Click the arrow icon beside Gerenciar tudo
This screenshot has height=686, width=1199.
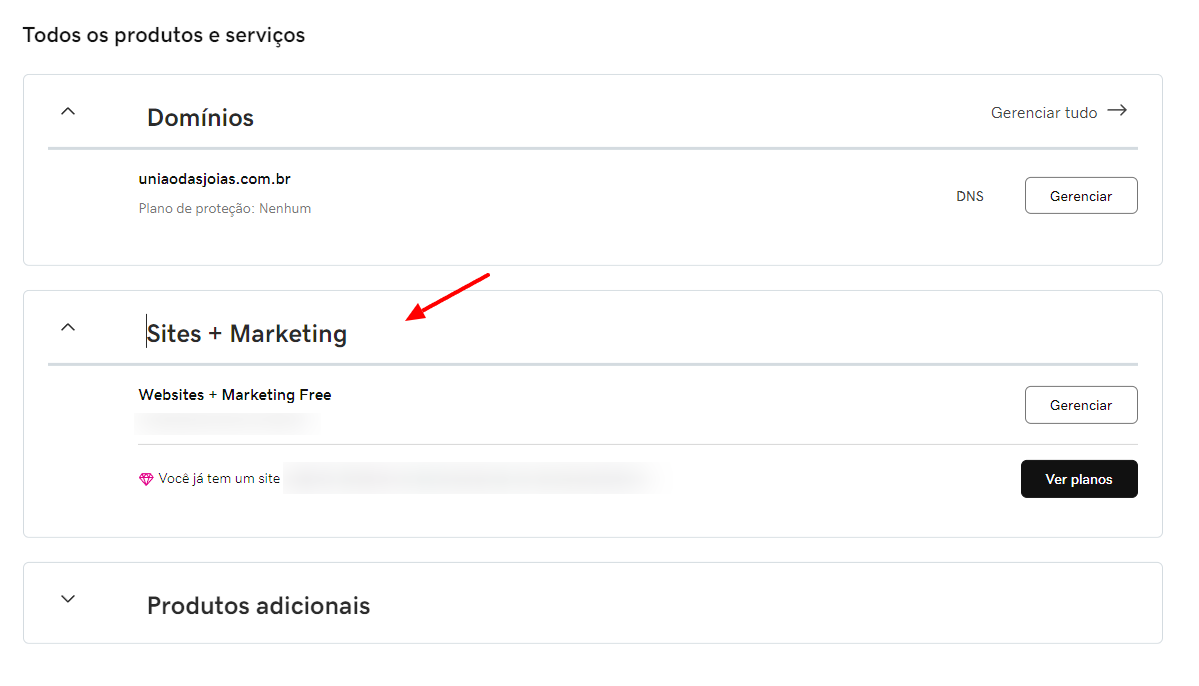[x=1117, y=111]
